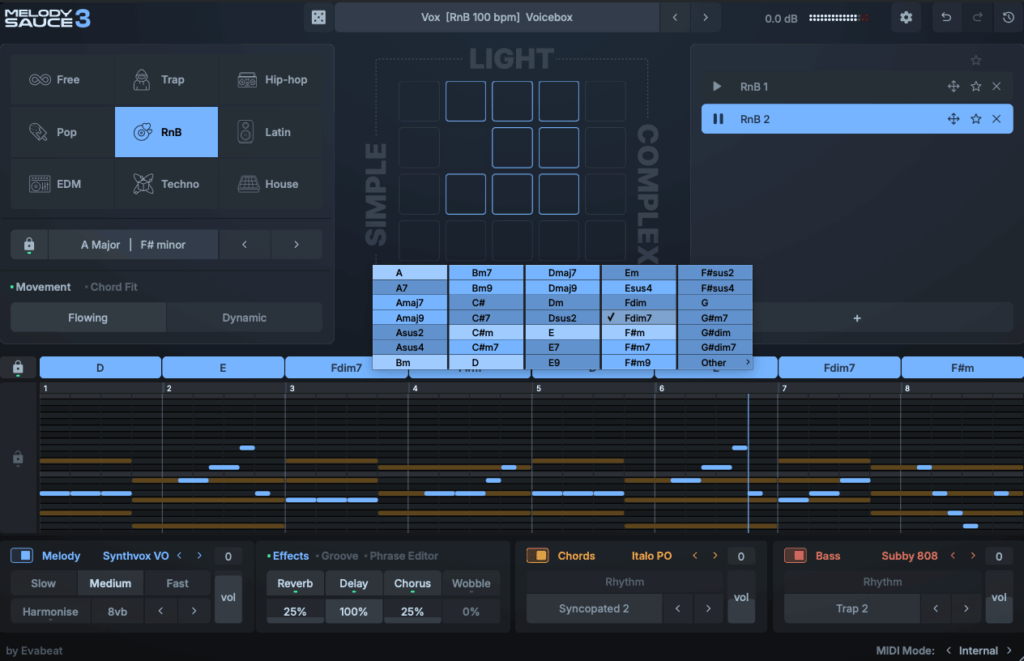
Task: Toggle the key lock icon
Action: coord(29,244)
